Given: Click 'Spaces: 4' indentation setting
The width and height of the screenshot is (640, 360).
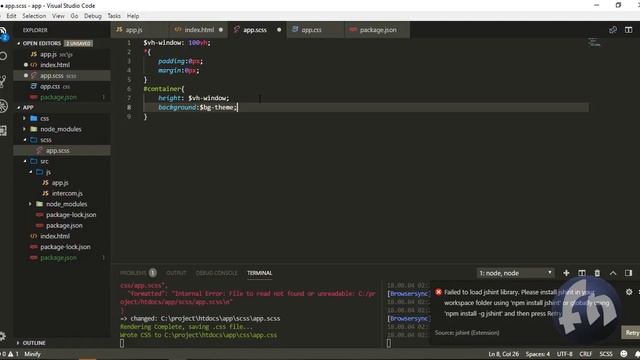Looking at the screenshot, I should [x=538, y=354].
